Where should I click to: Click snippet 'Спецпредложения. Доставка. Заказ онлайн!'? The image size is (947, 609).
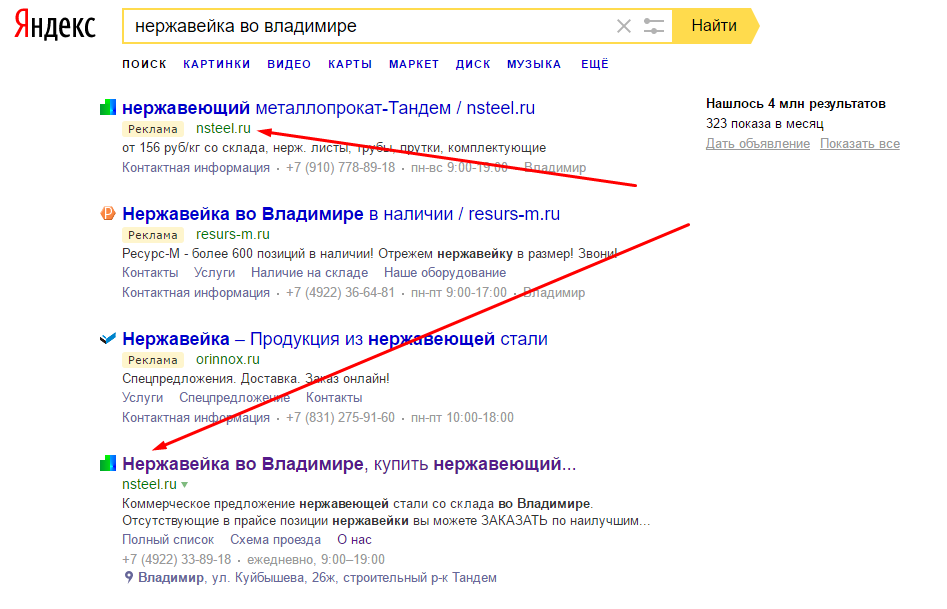[x=255, y=379]
